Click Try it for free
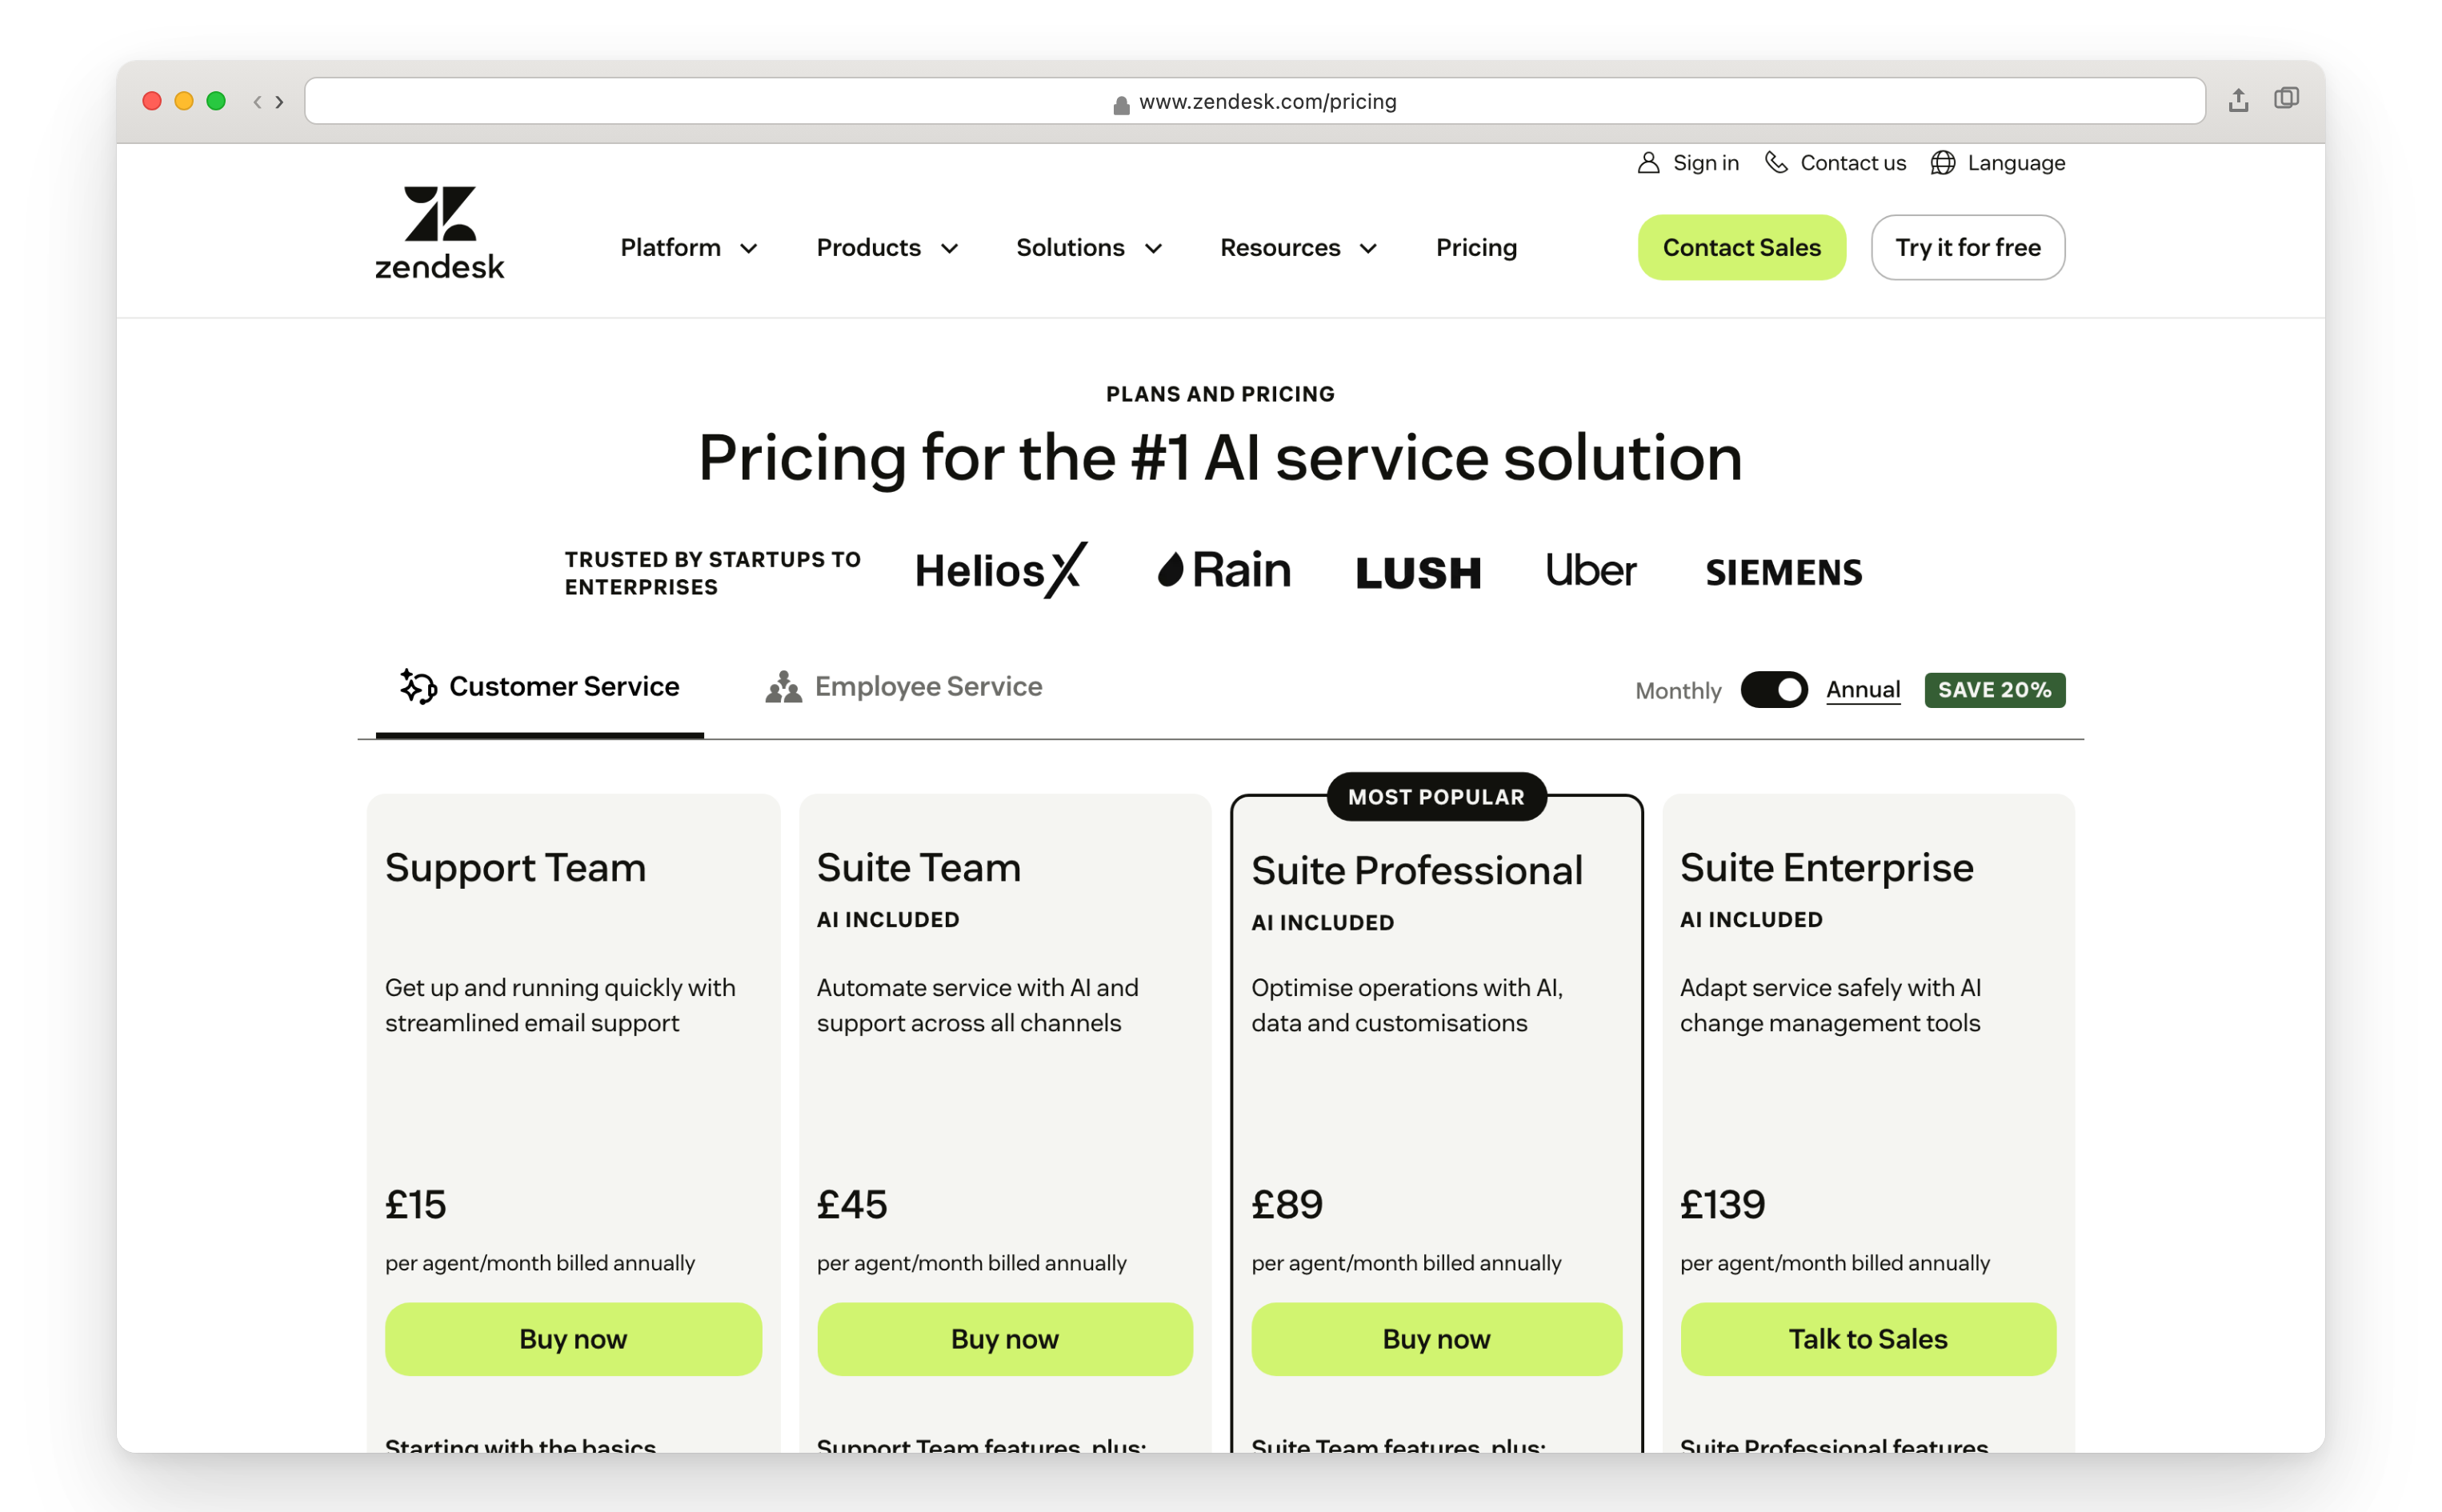The height and width of the screenshot is (1512, 2442). pos(1967,247)
